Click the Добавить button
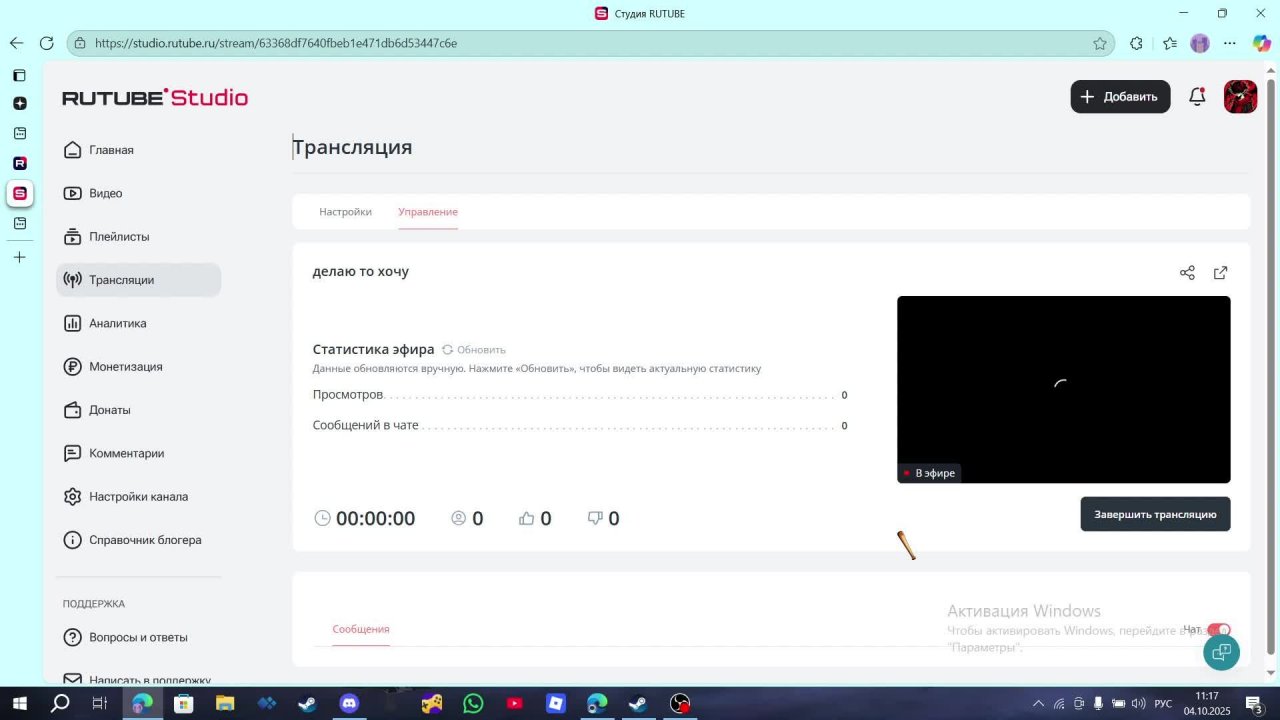The height and width of the screenshot is (720, 1280). pos(1120,96)
